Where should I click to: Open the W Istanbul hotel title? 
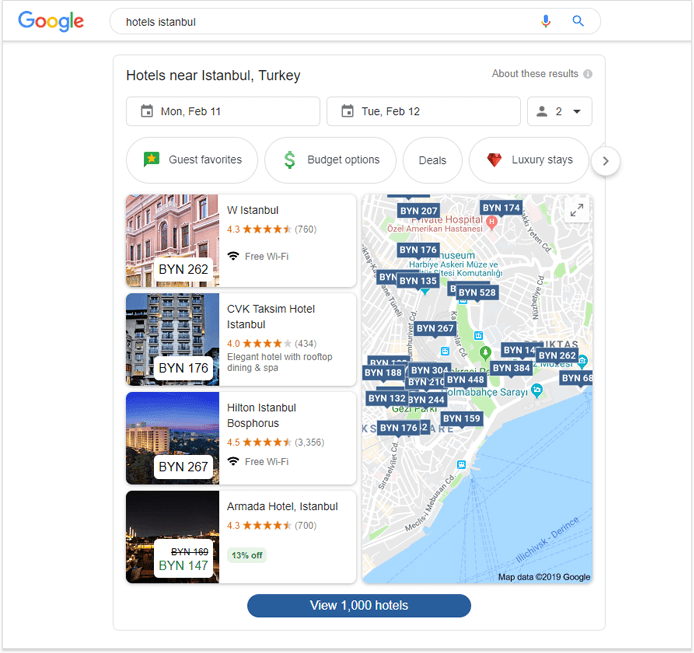pyautogui.click(x=253, y=210)
